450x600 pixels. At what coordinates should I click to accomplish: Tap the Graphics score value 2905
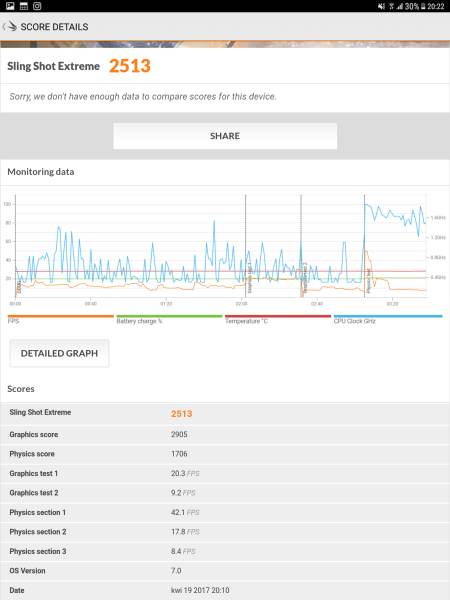click(179, 434)
